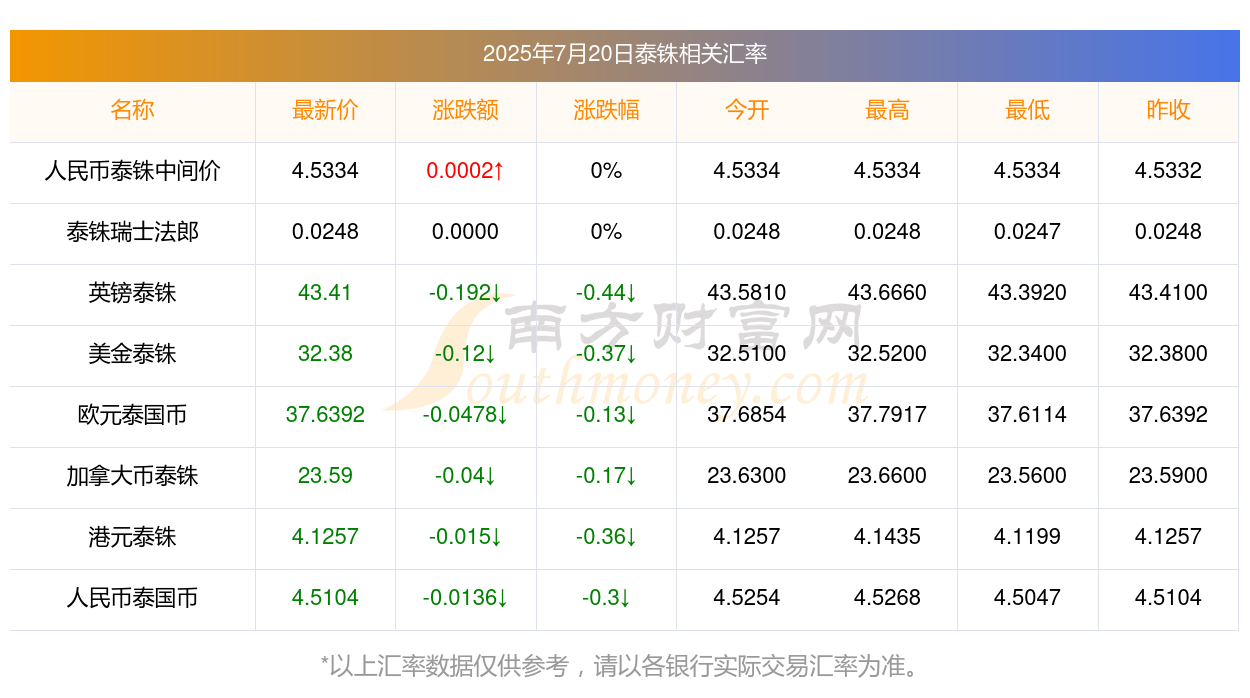Screen dimensions: 1250x698
Task: Click opening price 32.5100
Action: pos(747,354)
